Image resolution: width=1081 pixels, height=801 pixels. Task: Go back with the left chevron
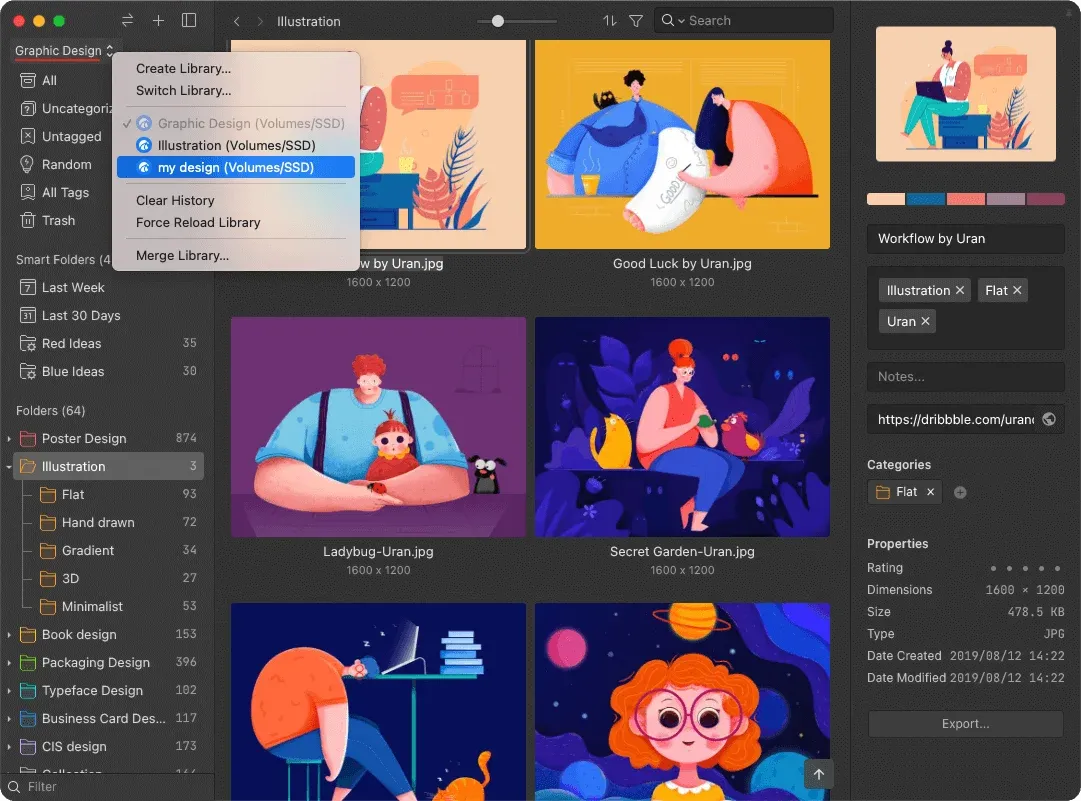pos(236,21)
